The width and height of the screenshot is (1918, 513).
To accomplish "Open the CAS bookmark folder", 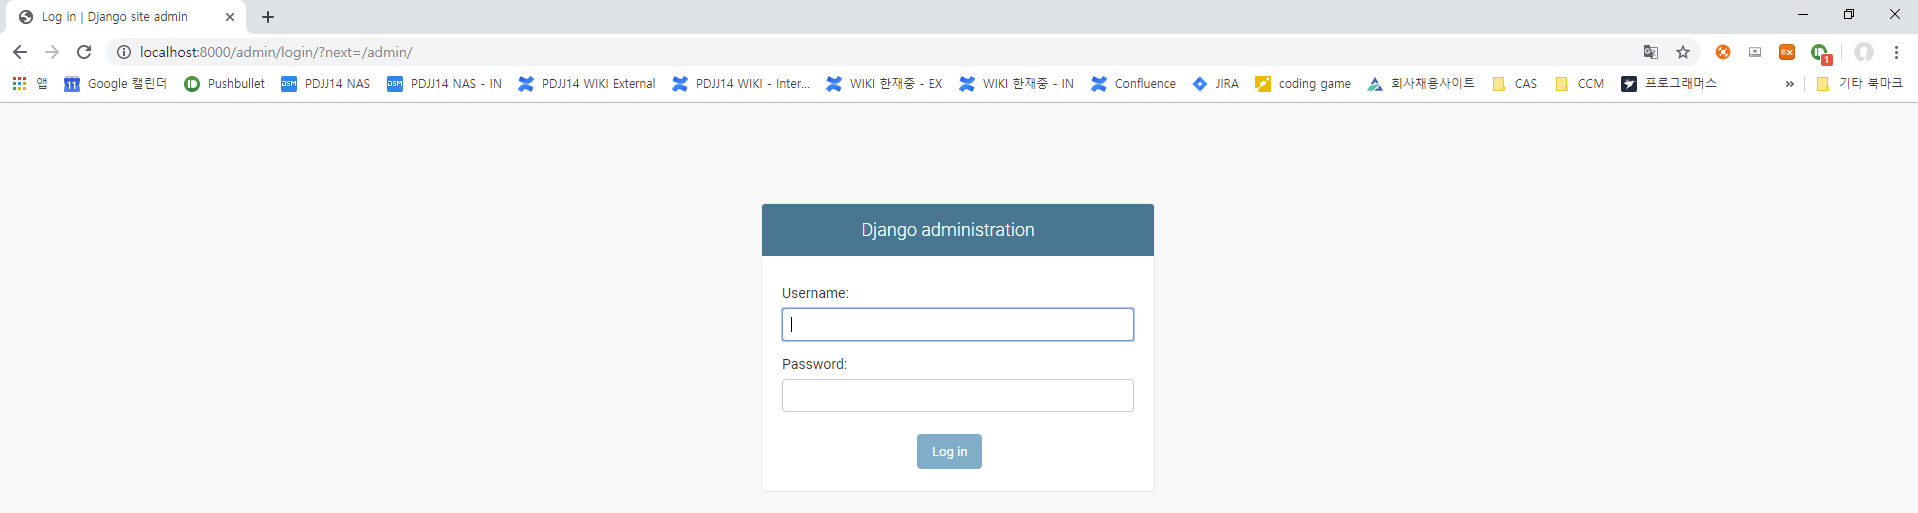I will click(x=1514, y=84).
